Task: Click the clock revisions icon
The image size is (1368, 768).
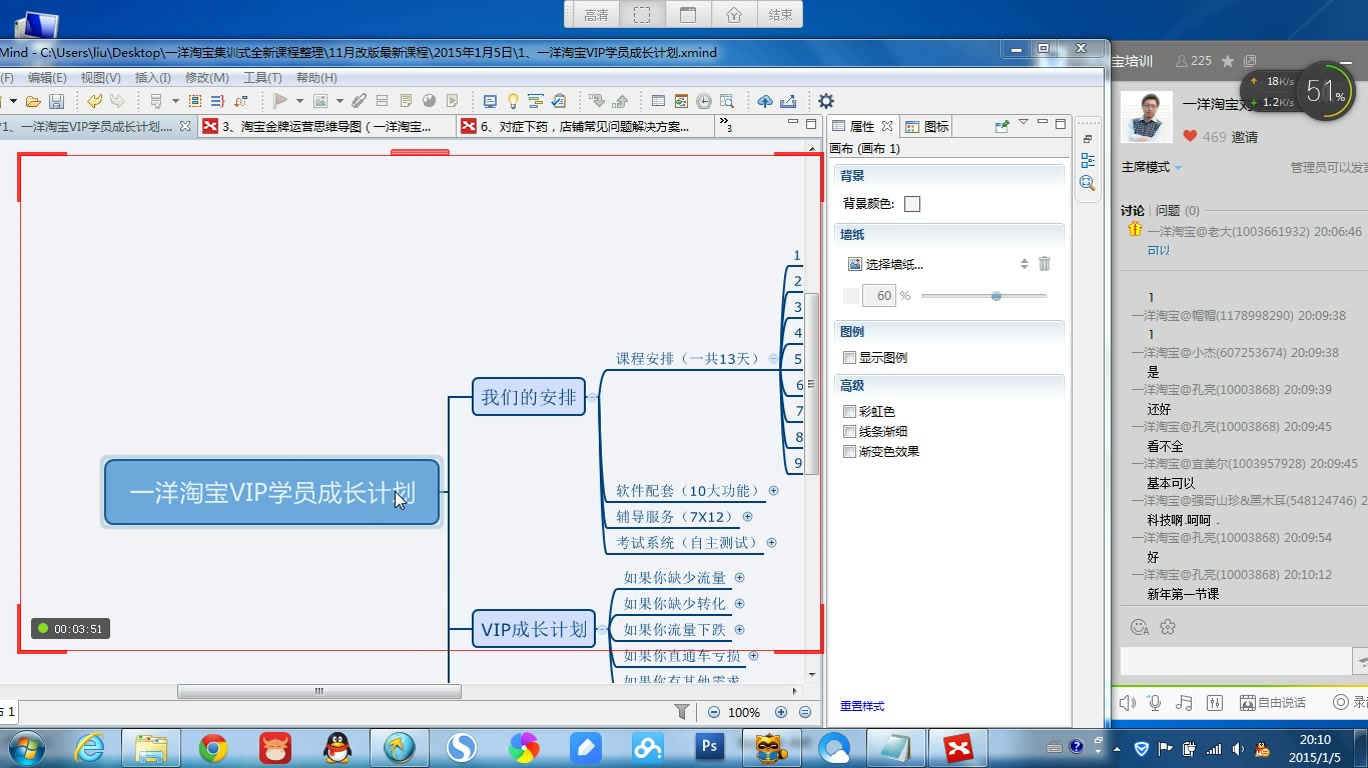Action: (704, 101)
